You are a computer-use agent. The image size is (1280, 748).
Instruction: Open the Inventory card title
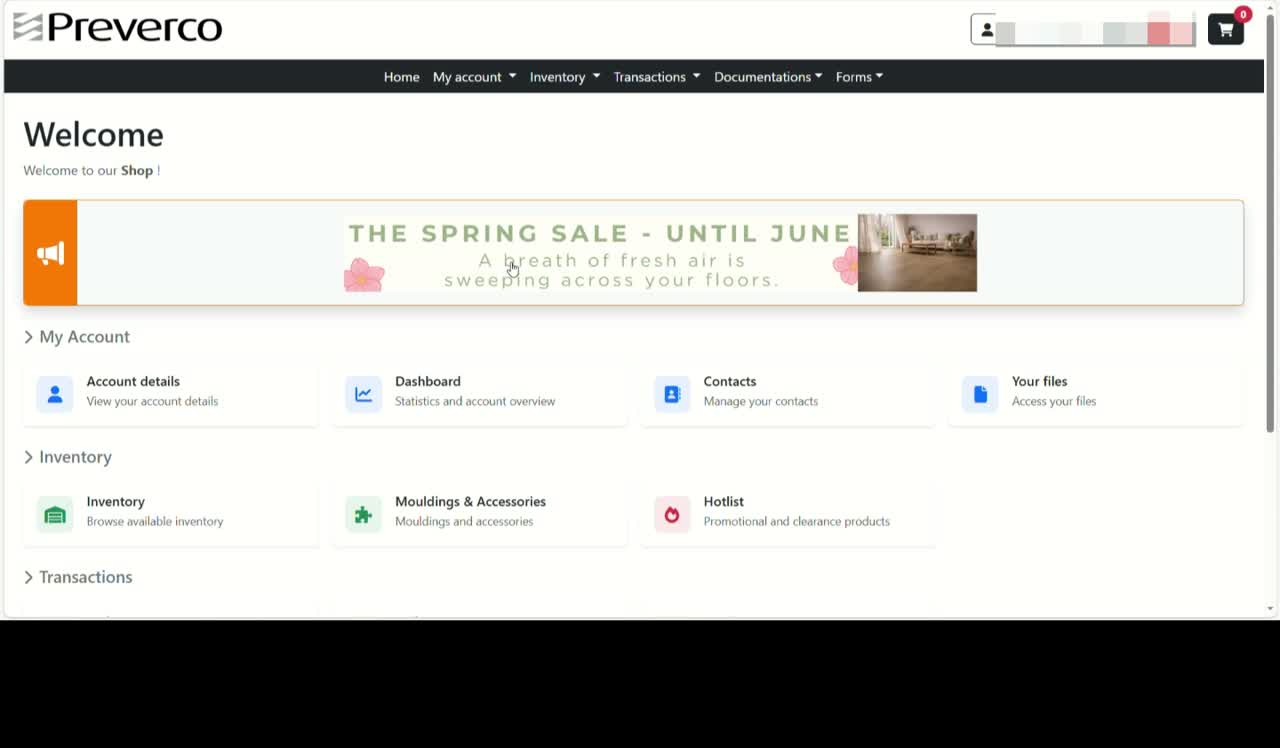coord(115,501)
